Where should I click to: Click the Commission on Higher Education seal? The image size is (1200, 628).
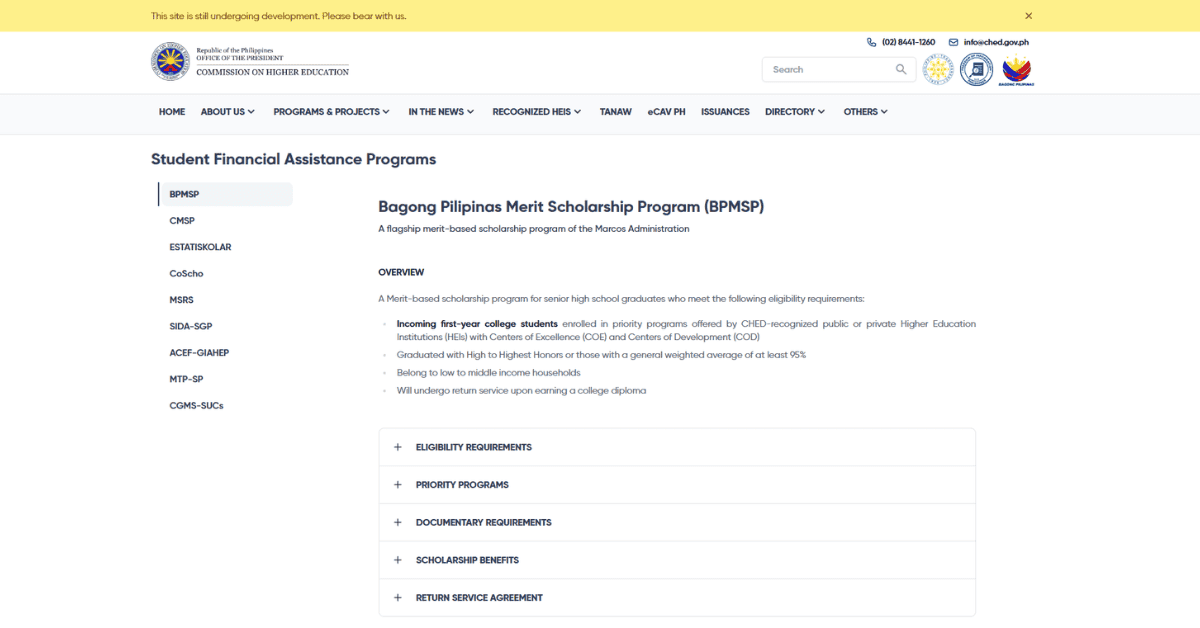pyautogui.click(x=168, y=61)
